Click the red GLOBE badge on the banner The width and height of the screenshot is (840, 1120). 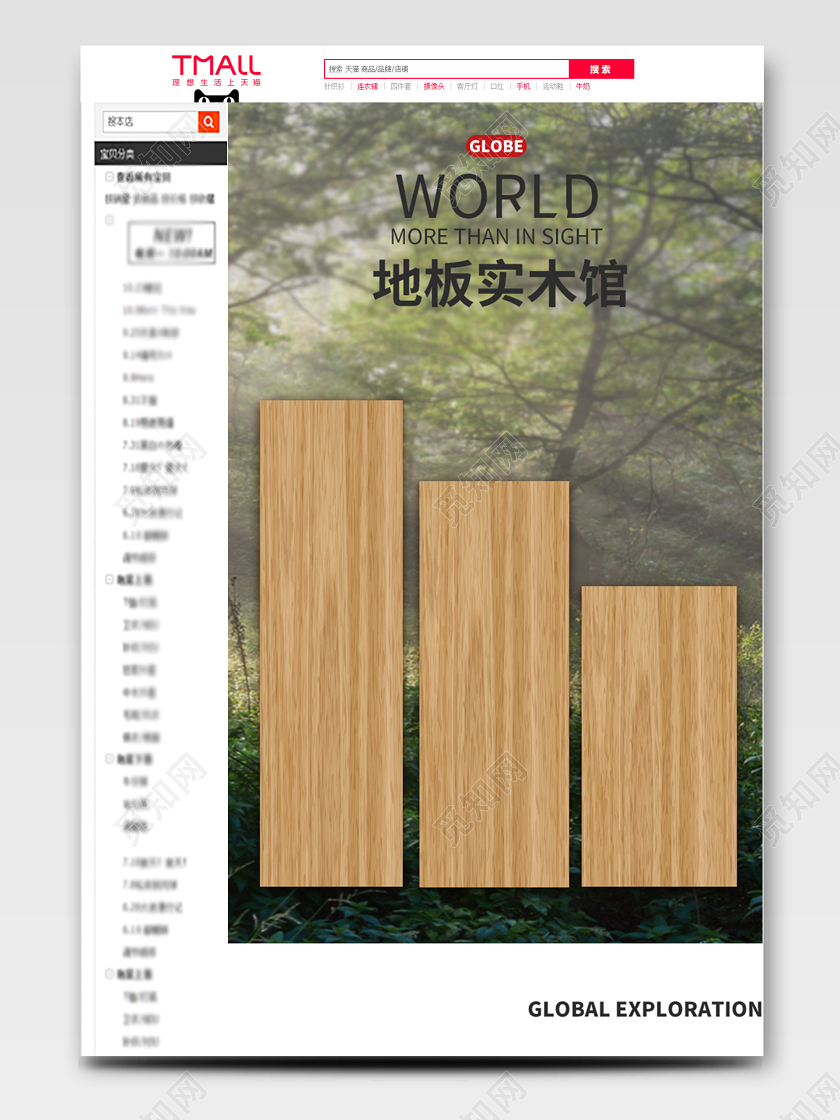pos(496,145)
